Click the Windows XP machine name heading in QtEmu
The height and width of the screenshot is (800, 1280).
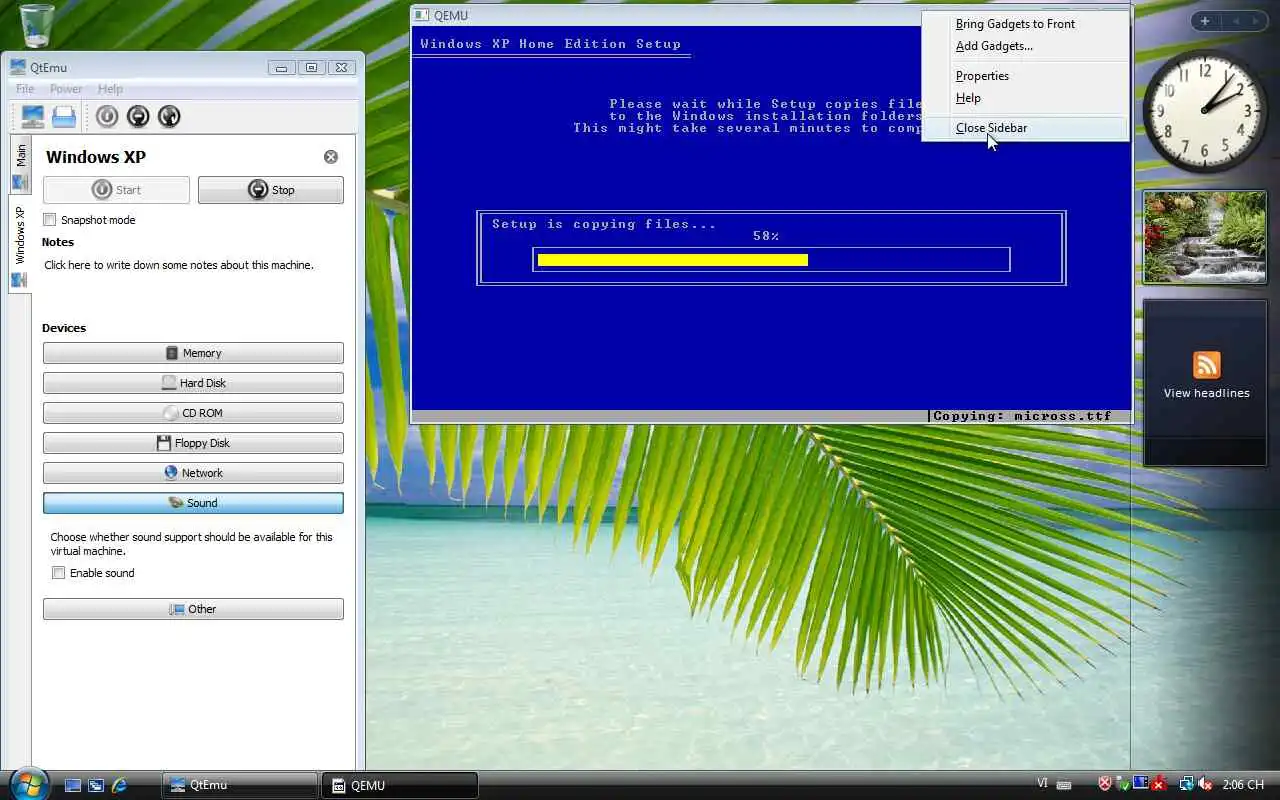tap(96, 157)
